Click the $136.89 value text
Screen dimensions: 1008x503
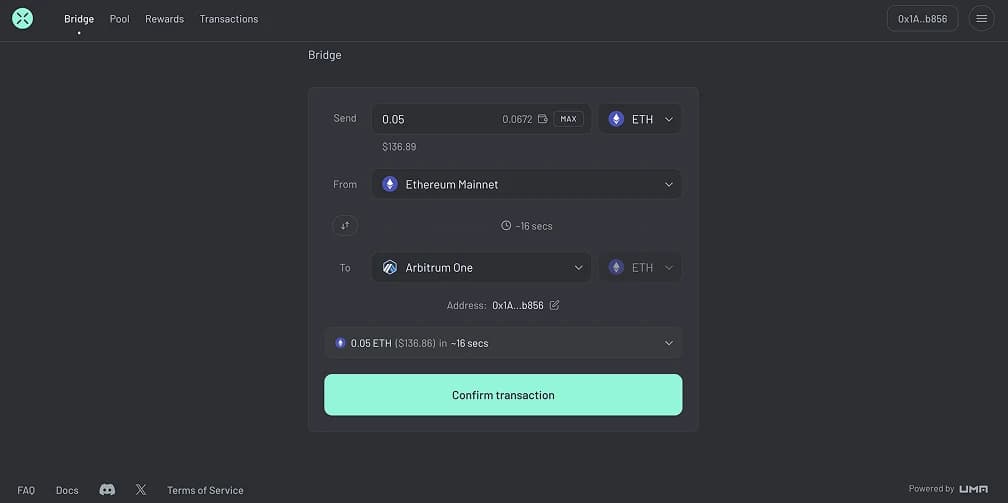click(399, 147)
